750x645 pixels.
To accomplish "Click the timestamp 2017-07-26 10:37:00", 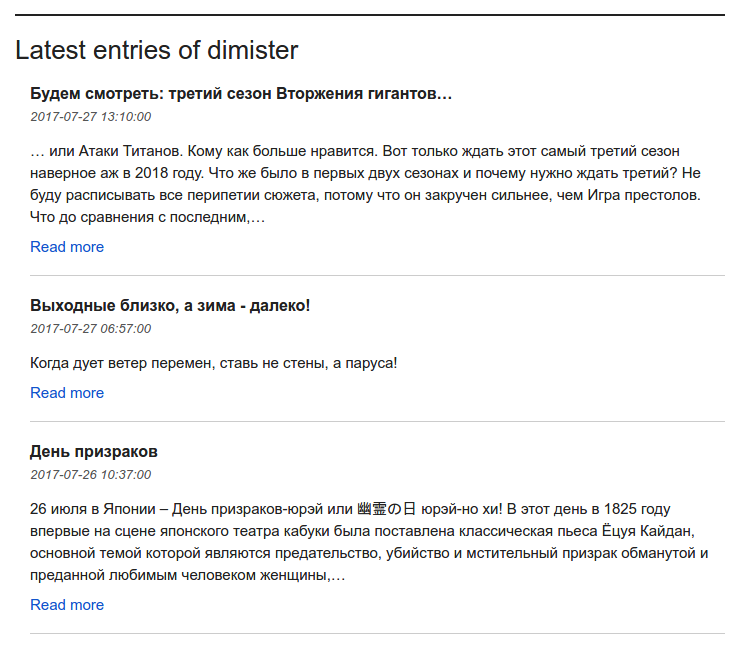I will (x=90, y=474).
